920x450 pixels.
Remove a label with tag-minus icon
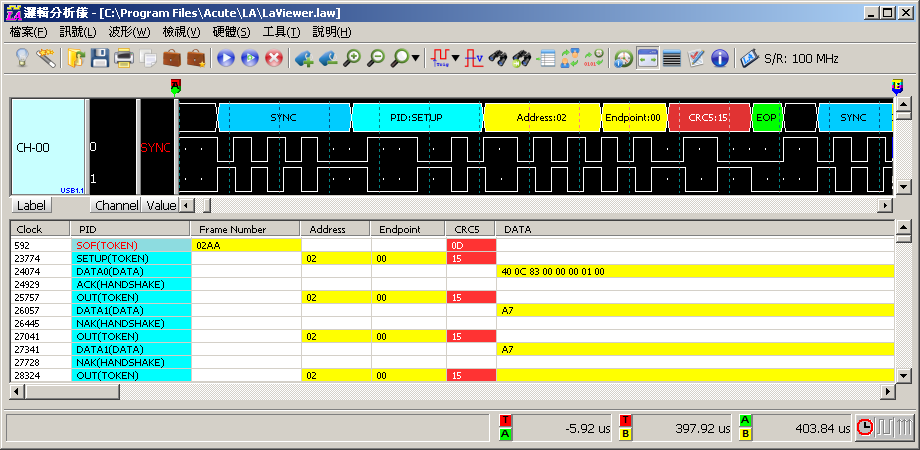click(x=328, y=58)
